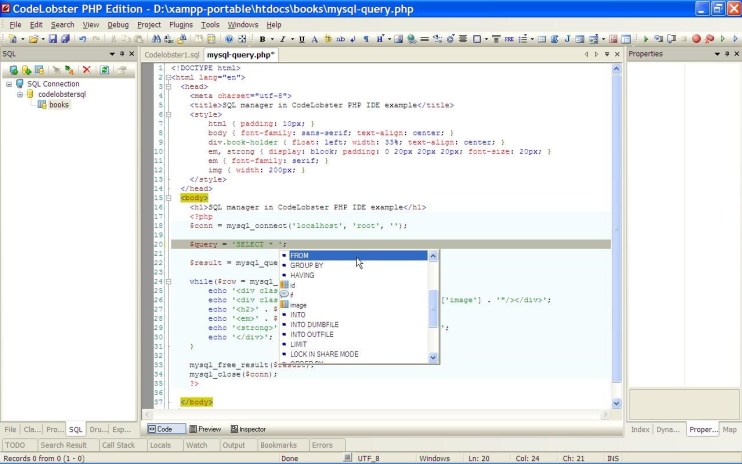
Task: Select the mysql-query.php tab
Action: [240, 55]
